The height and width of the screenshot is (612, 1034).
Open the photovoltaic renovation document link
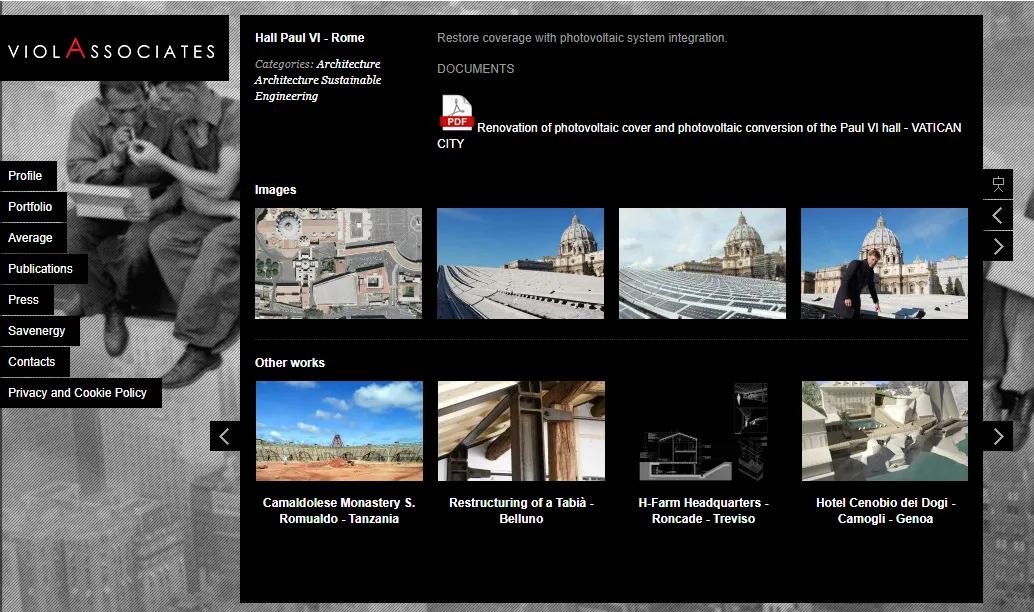(x=718, y=128)
